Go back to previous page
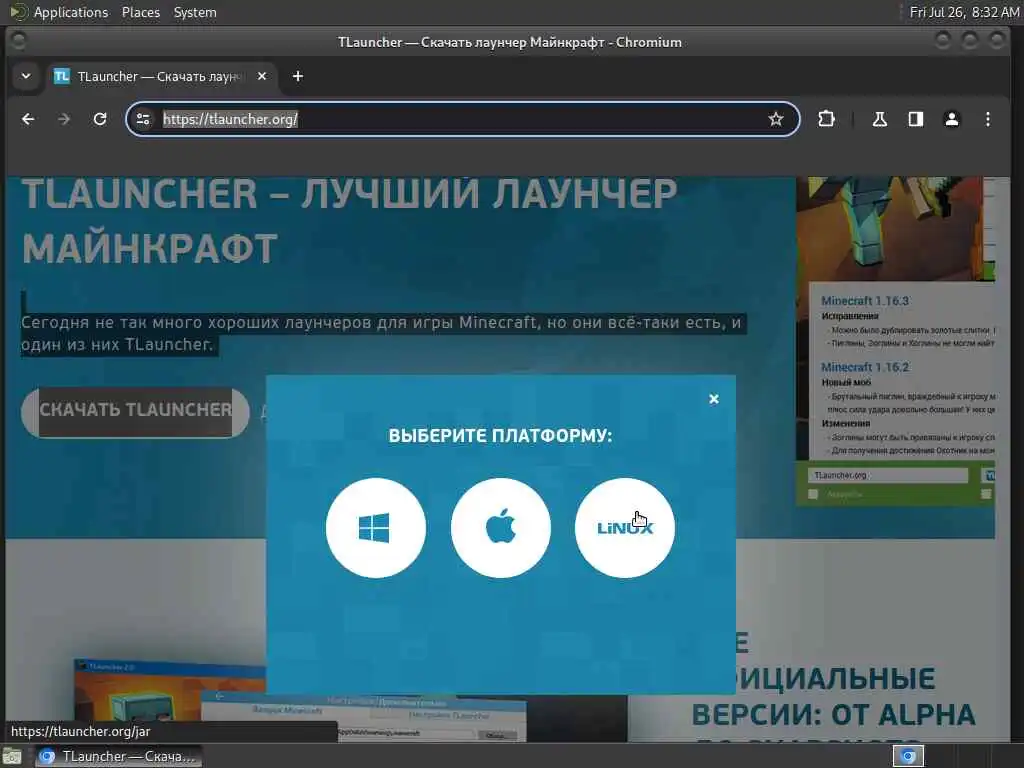1024x768 pixels. point(28,119)
